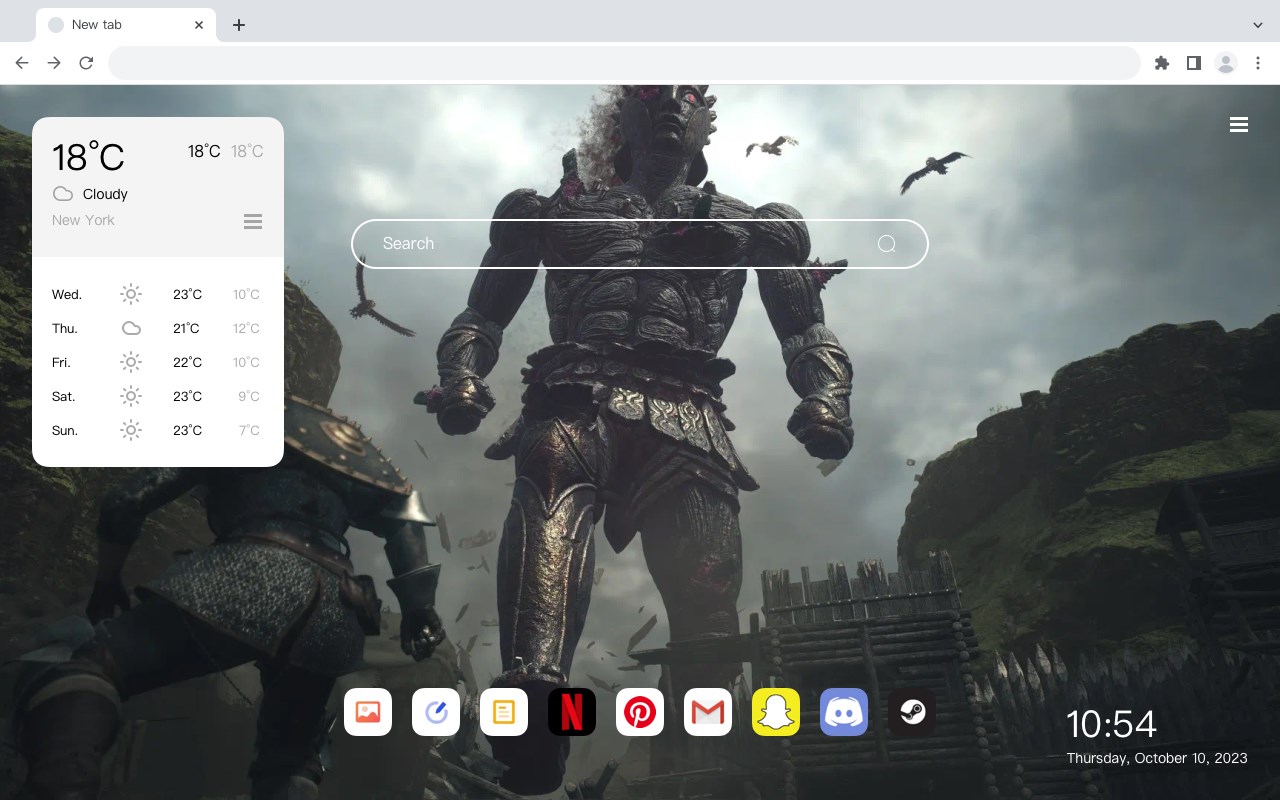Open the Netflix shortcut
Screen dimensions: 1280x800
tap(572, 712)
